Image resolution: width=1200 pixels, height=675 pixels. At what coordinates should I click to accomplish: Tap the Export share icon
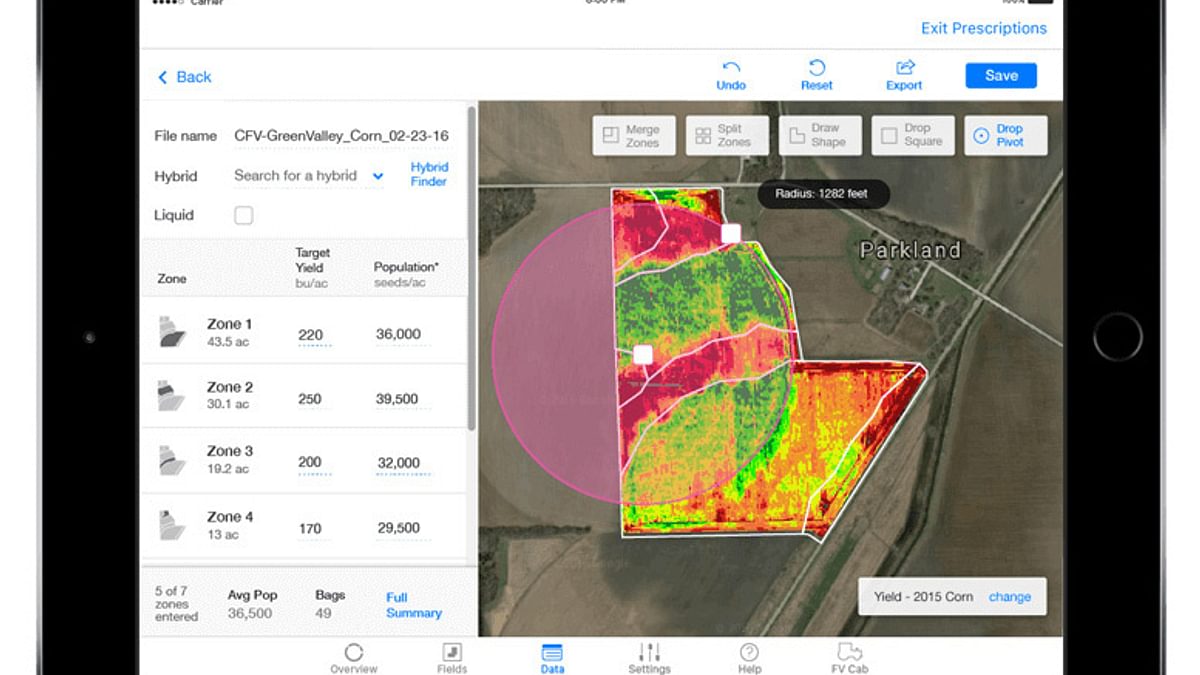[905, 68]
